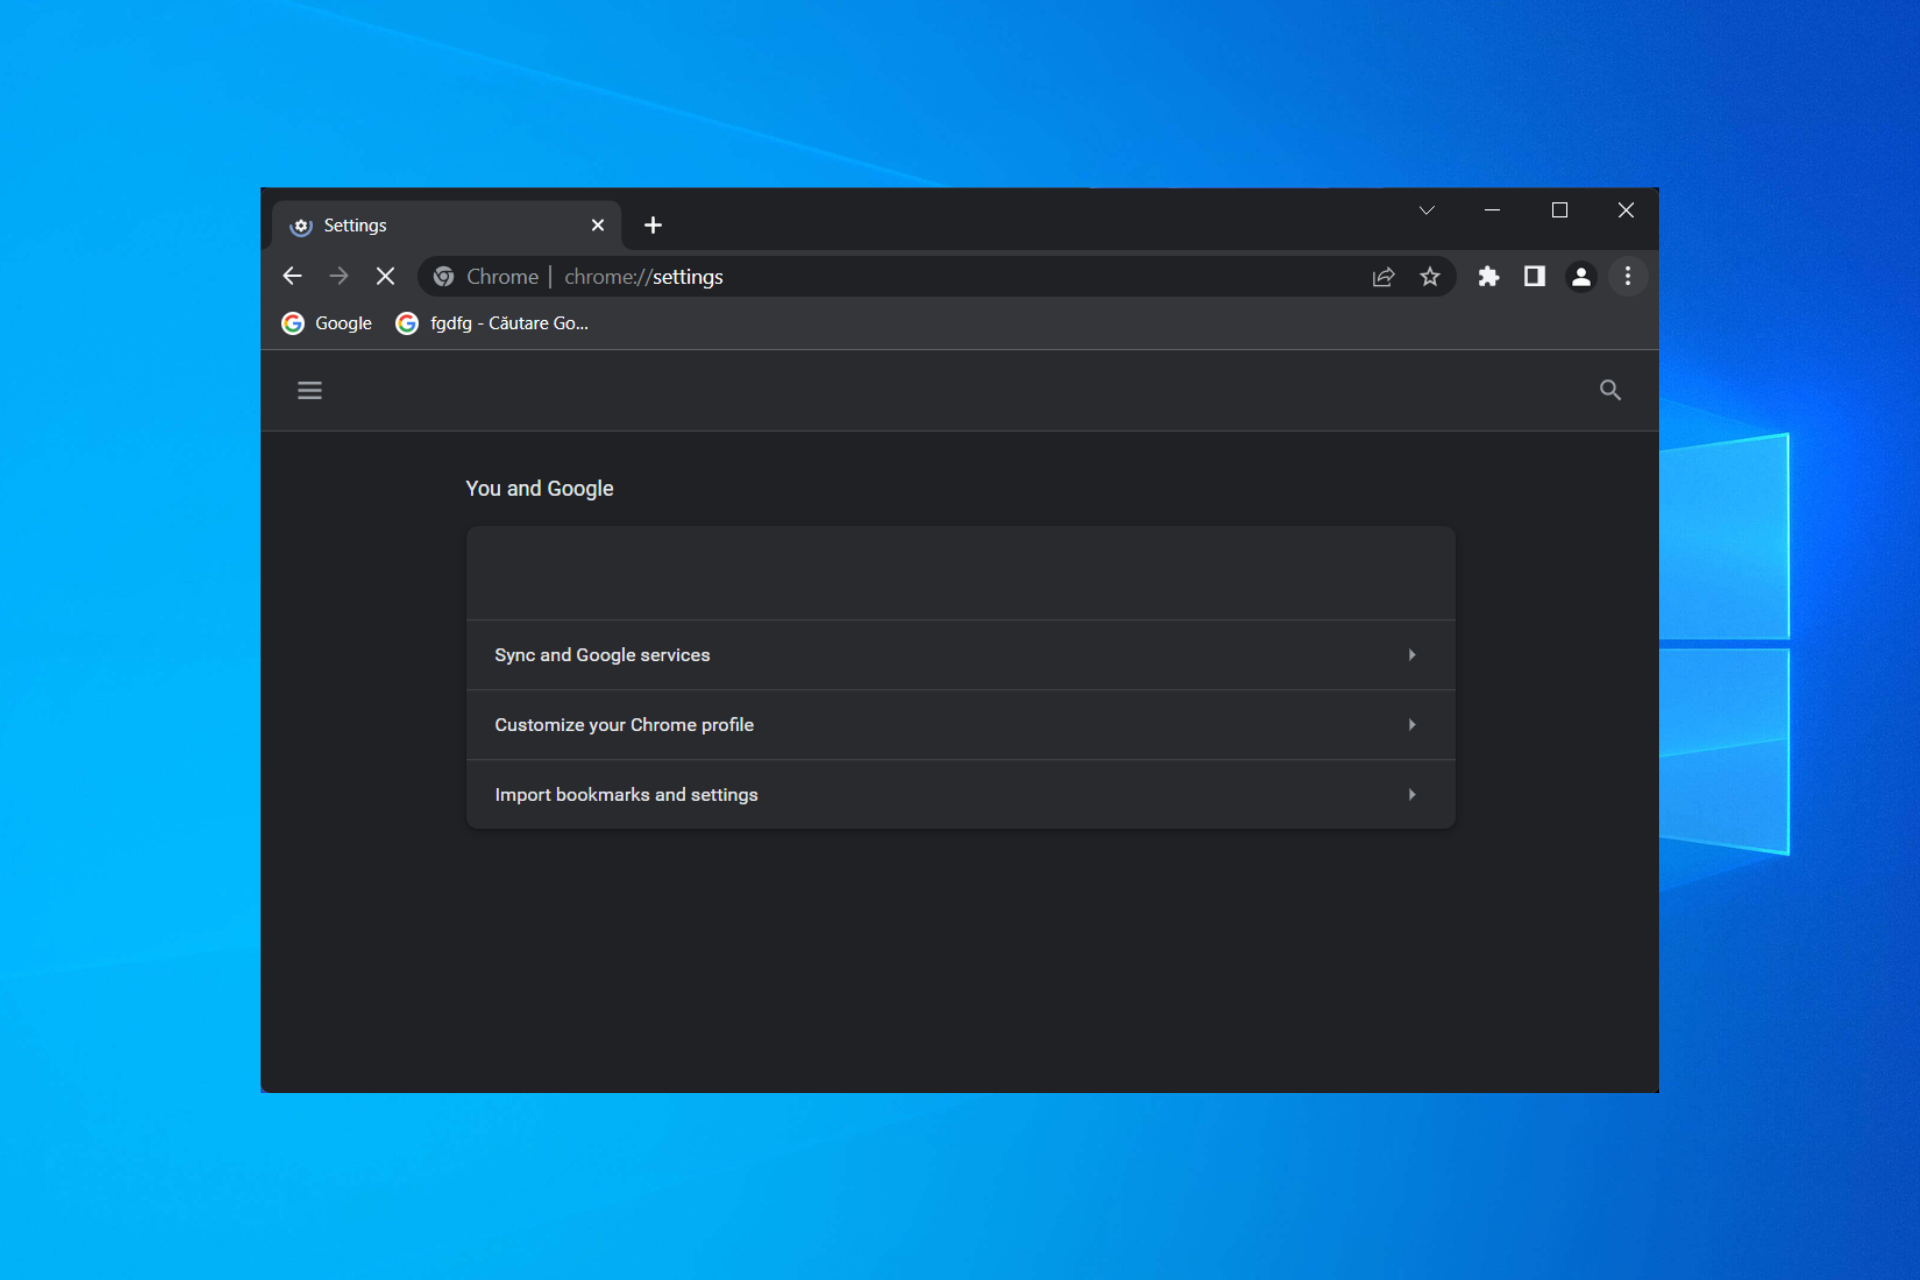
Task: Stop loading the page
Action: (385, 276)
